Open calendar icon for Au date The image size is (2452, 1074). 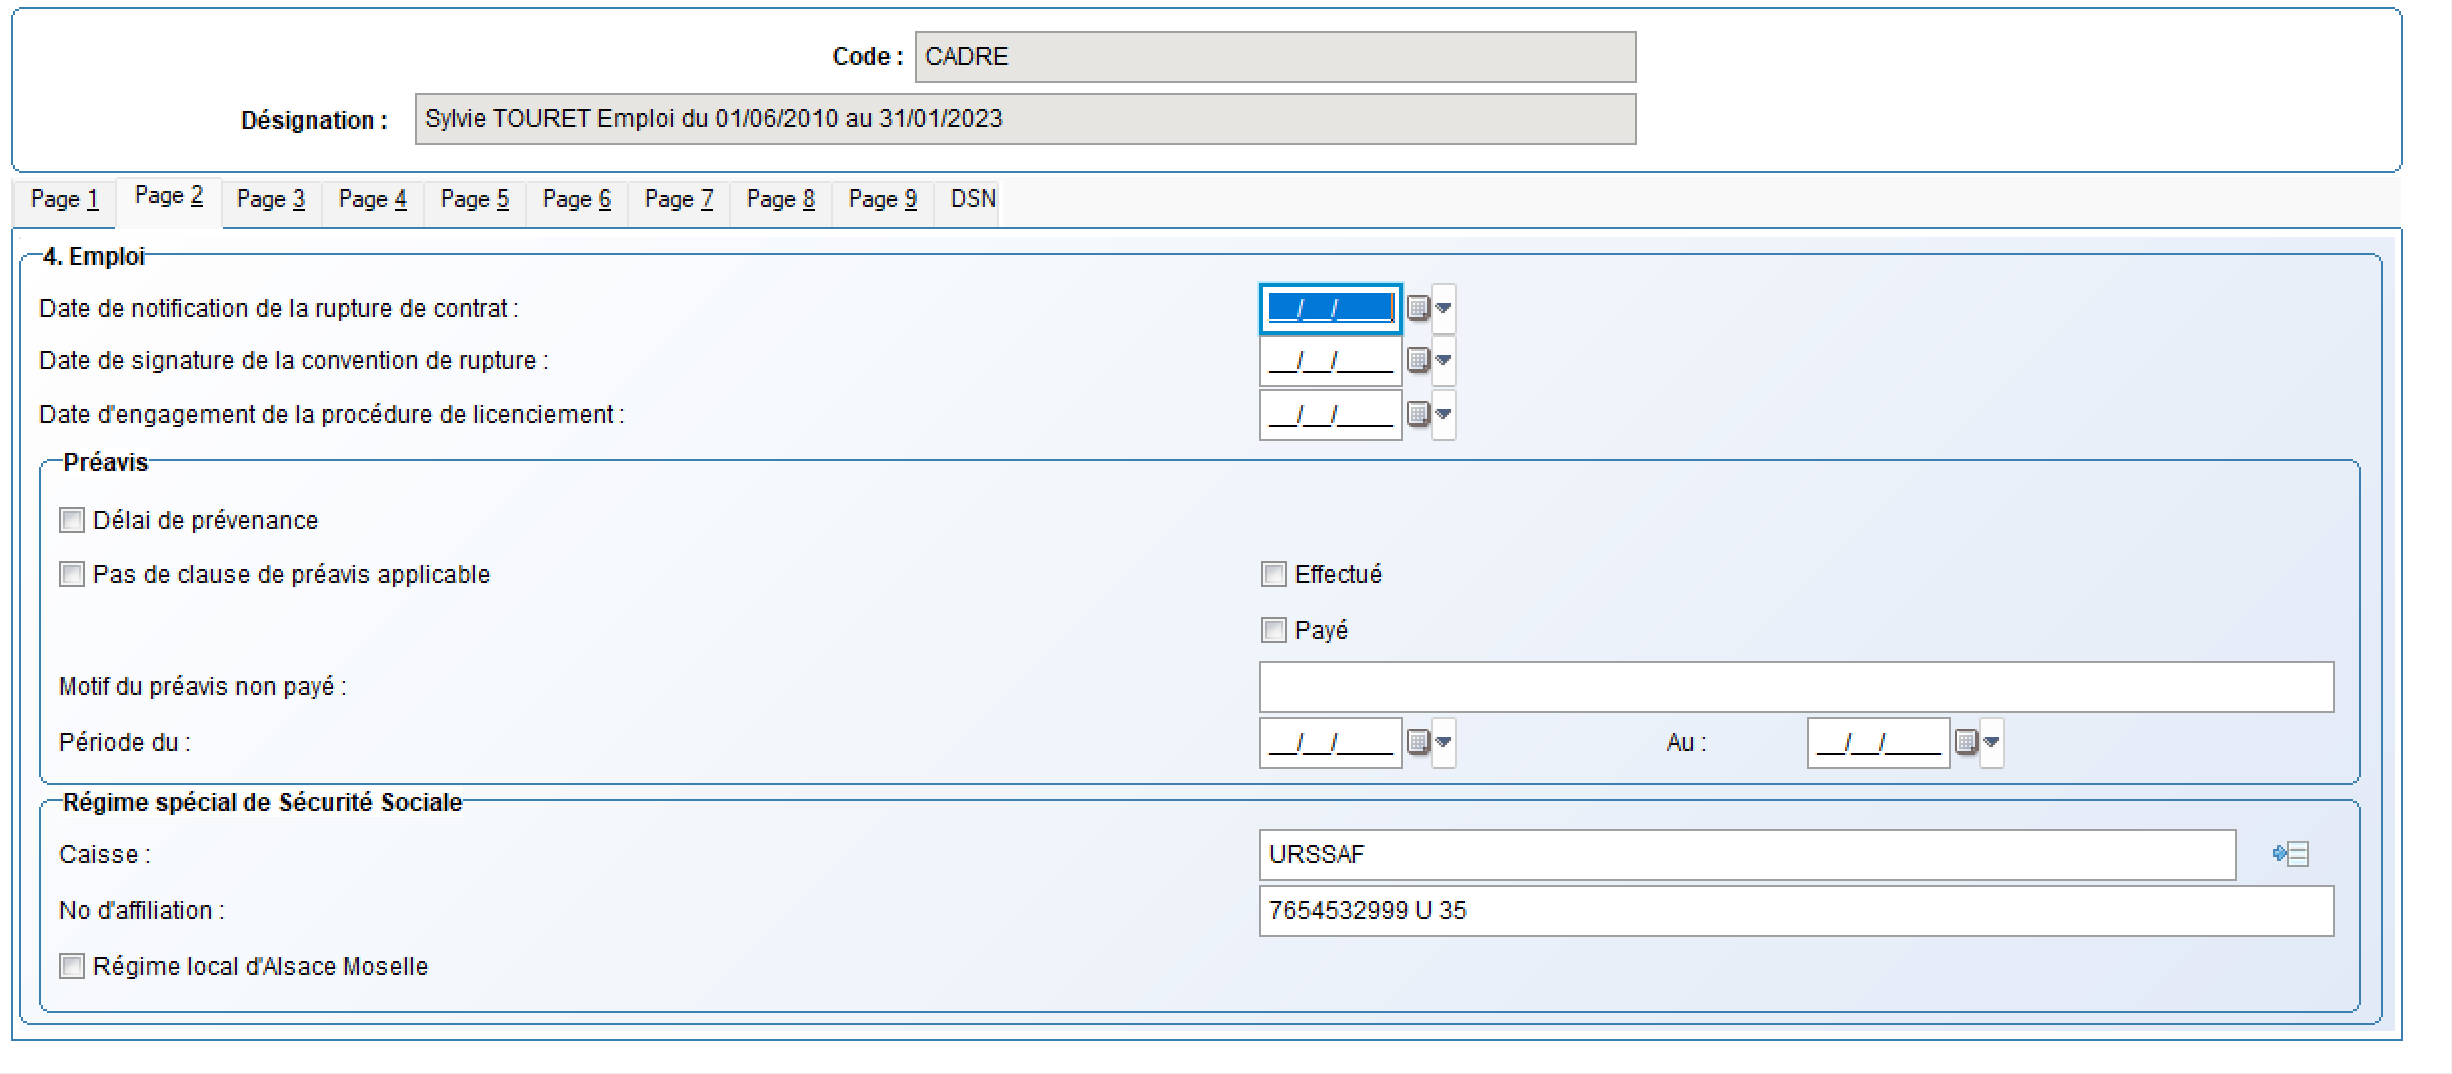coord(1966,742)
